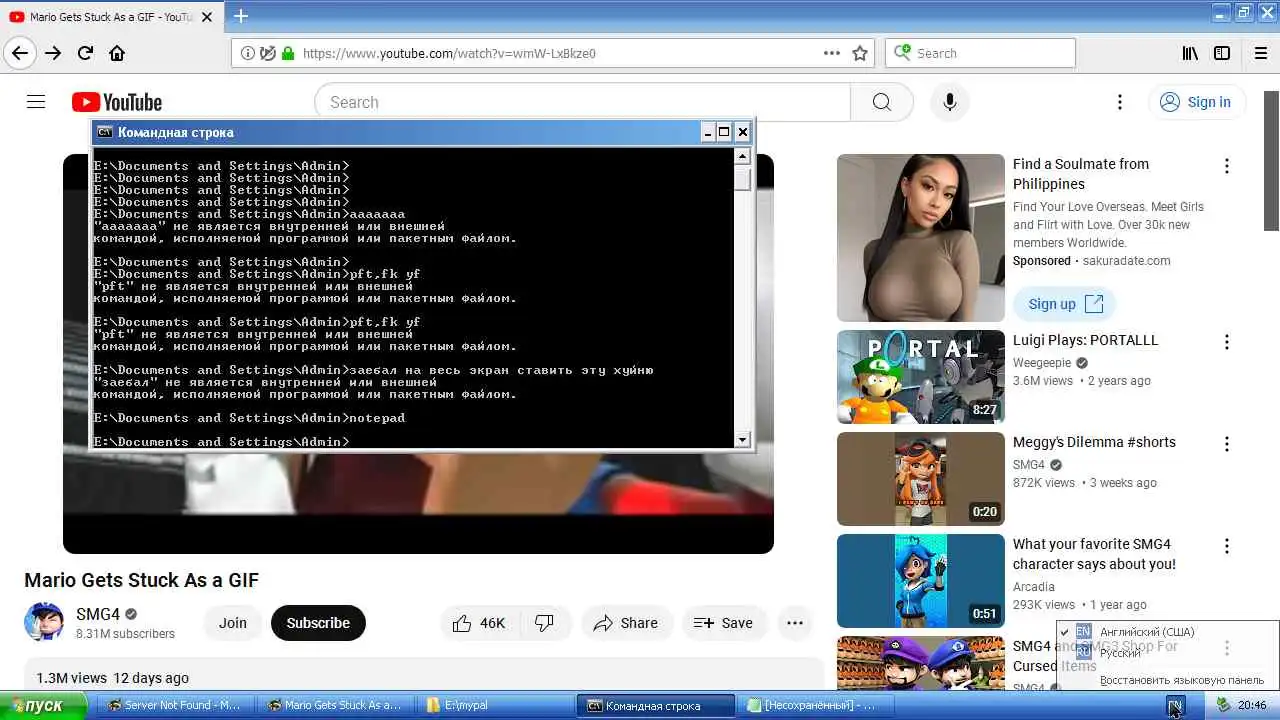Click the YouTube Search input field
This screenshot has width=1280, height=720.
tap(582, 102)
